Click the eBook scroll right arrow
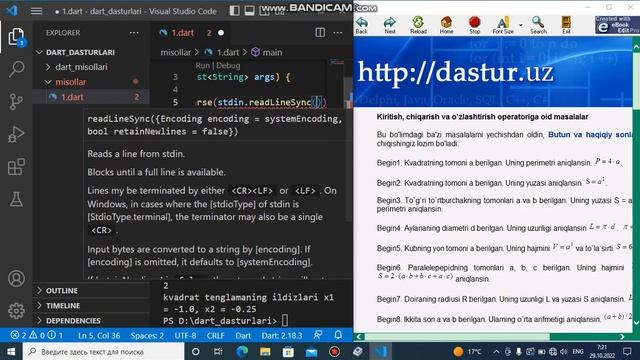Screen dimensions: 640x360 pyautogui.click(x=622, y=337)
